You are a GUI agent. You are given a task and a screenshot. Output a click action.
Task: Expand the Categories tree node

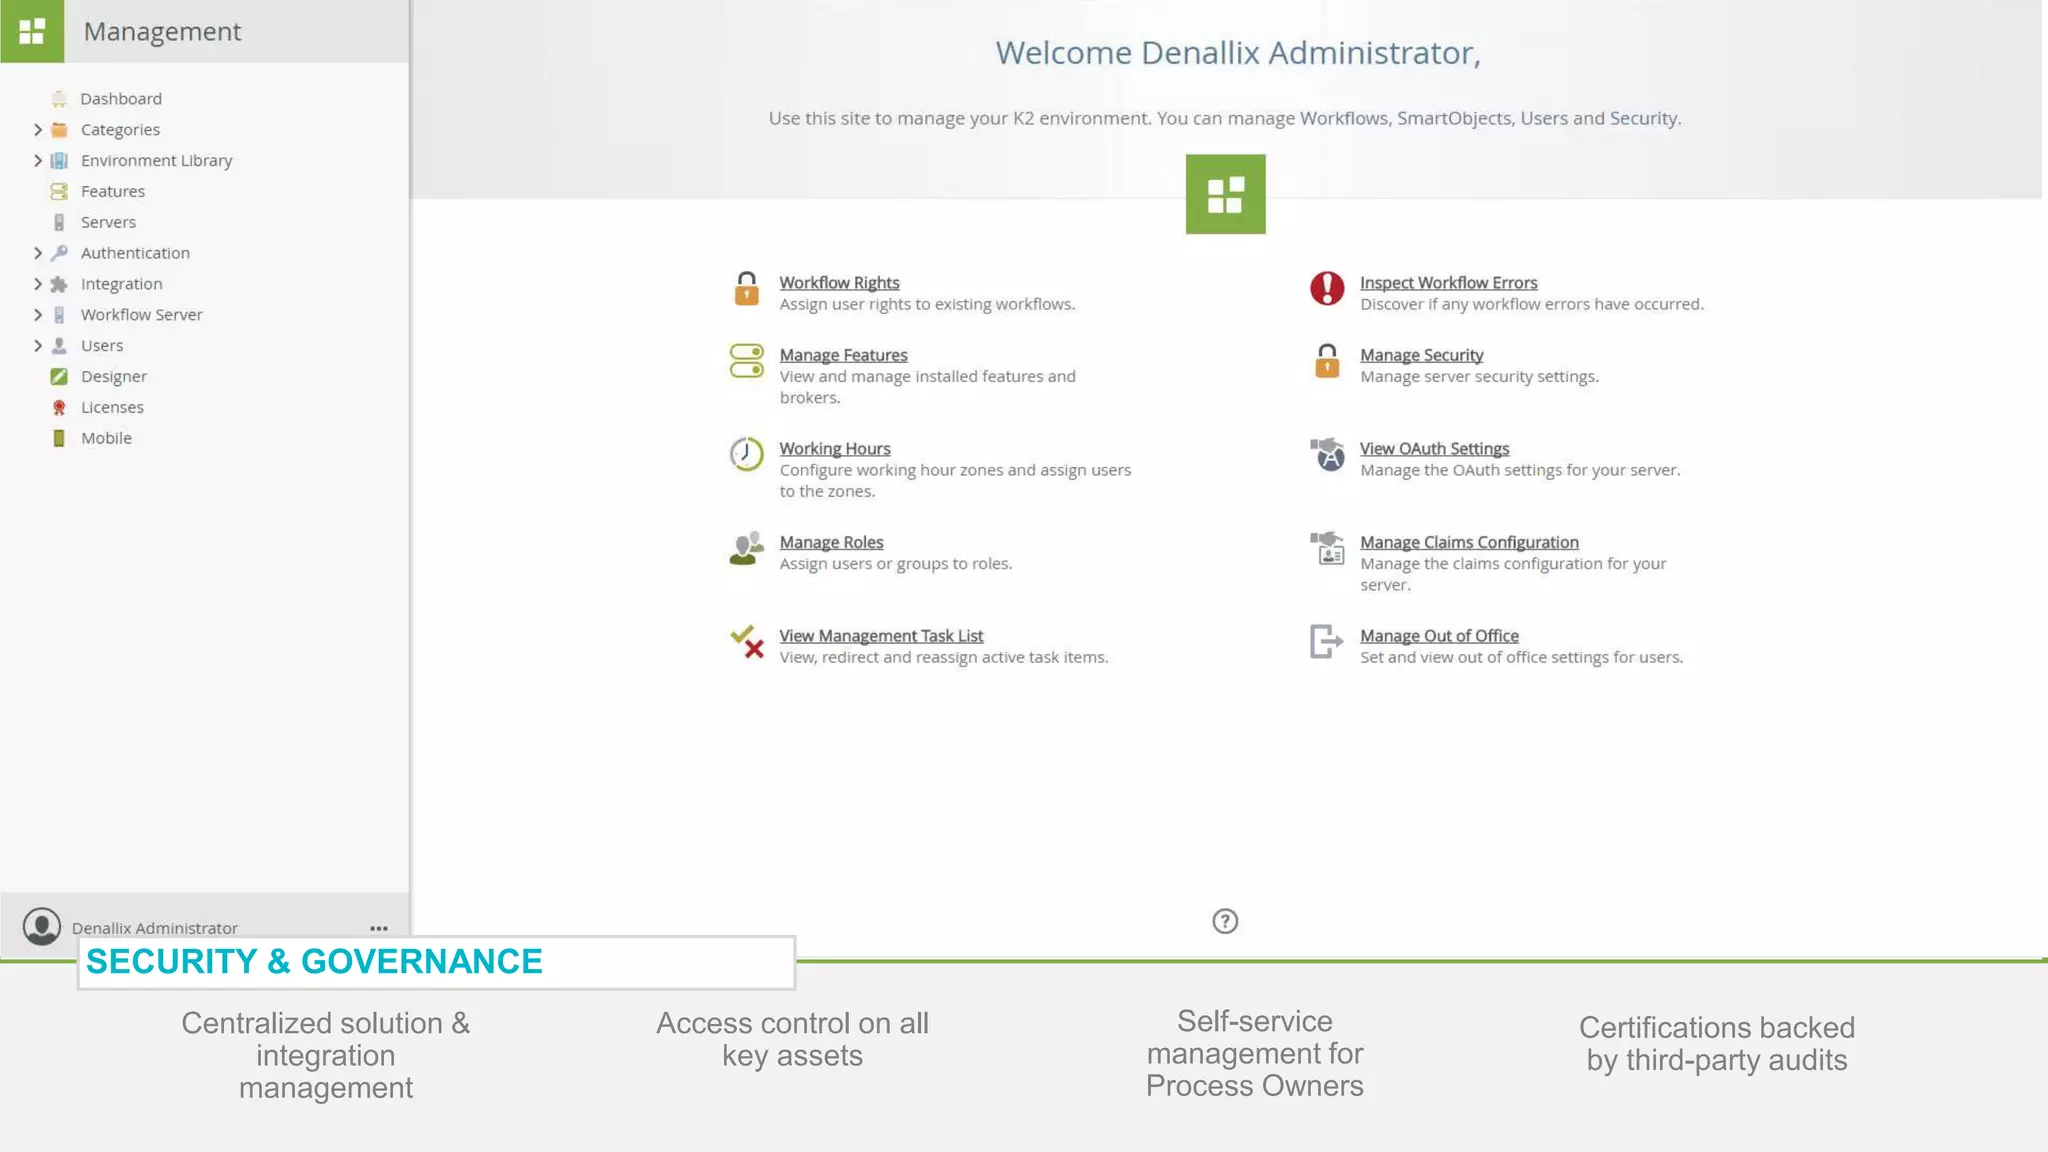pyautogui.click(x=37, y=130)
